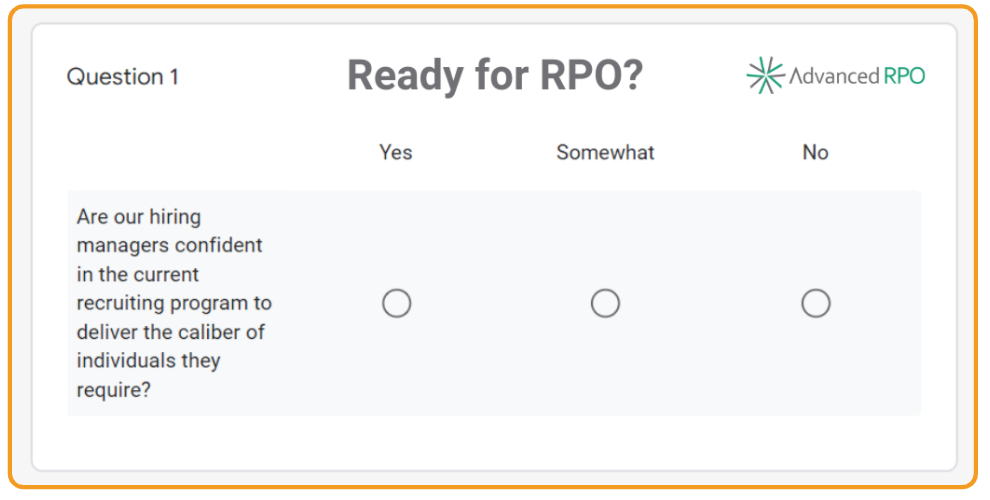Image resolution: width=990 pixels, height=500 pixels.
Task: Click the Somewhat column header
Action: [605, 152]
